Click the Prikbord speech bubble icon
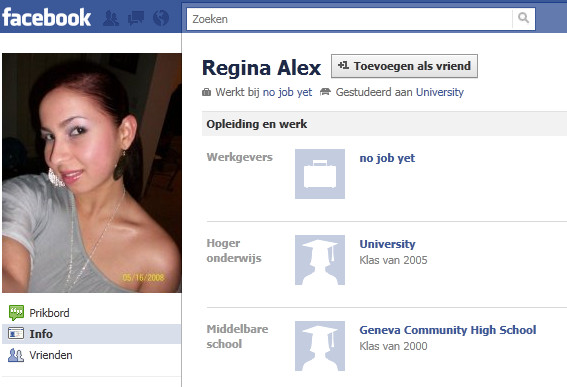The height and width of the screenshot is (387, 567). pos(16,313)
